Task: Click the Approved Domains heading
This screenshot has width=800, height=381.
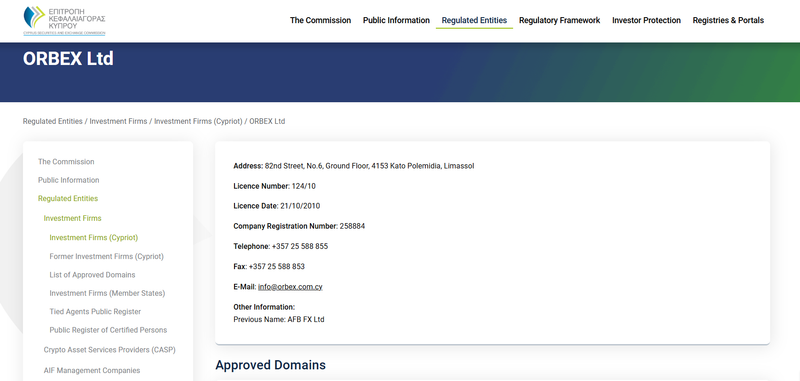Action: [x=270, y=365]
